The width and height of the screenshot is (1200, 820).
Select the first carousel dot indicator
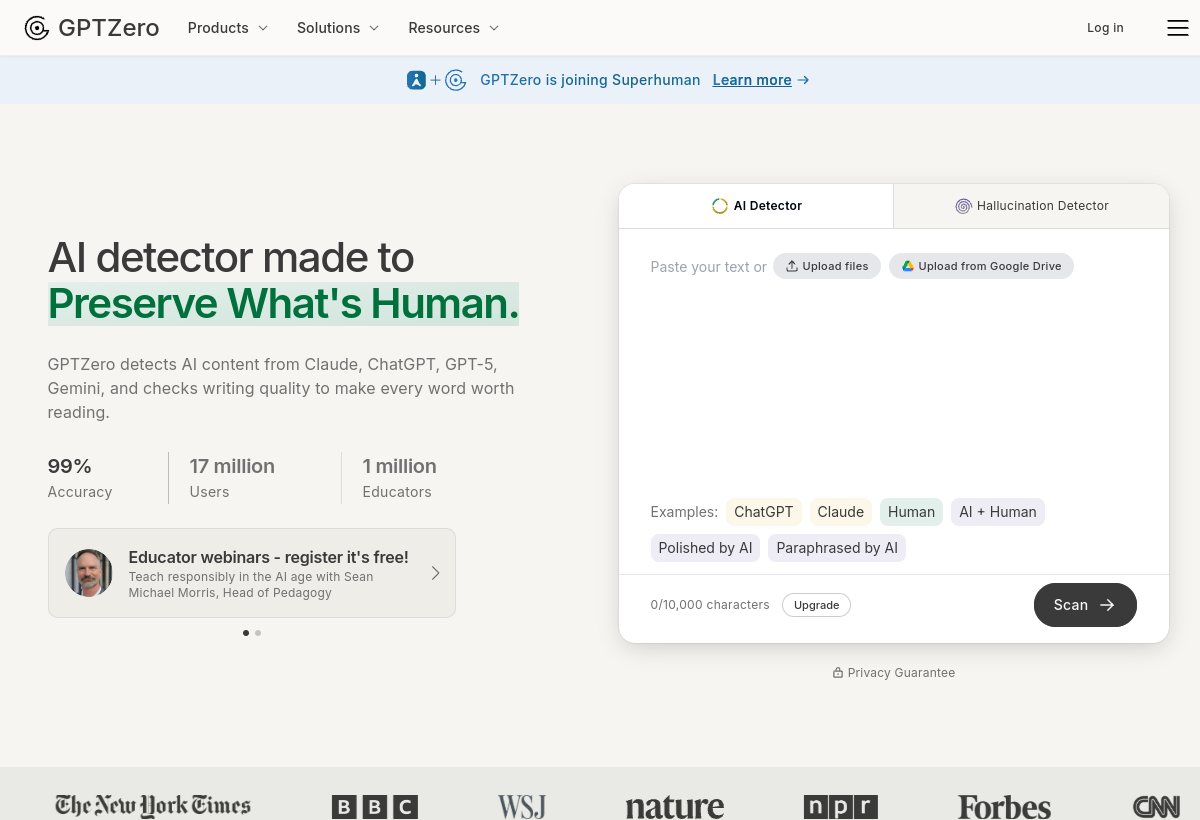[x=246, y=633]
